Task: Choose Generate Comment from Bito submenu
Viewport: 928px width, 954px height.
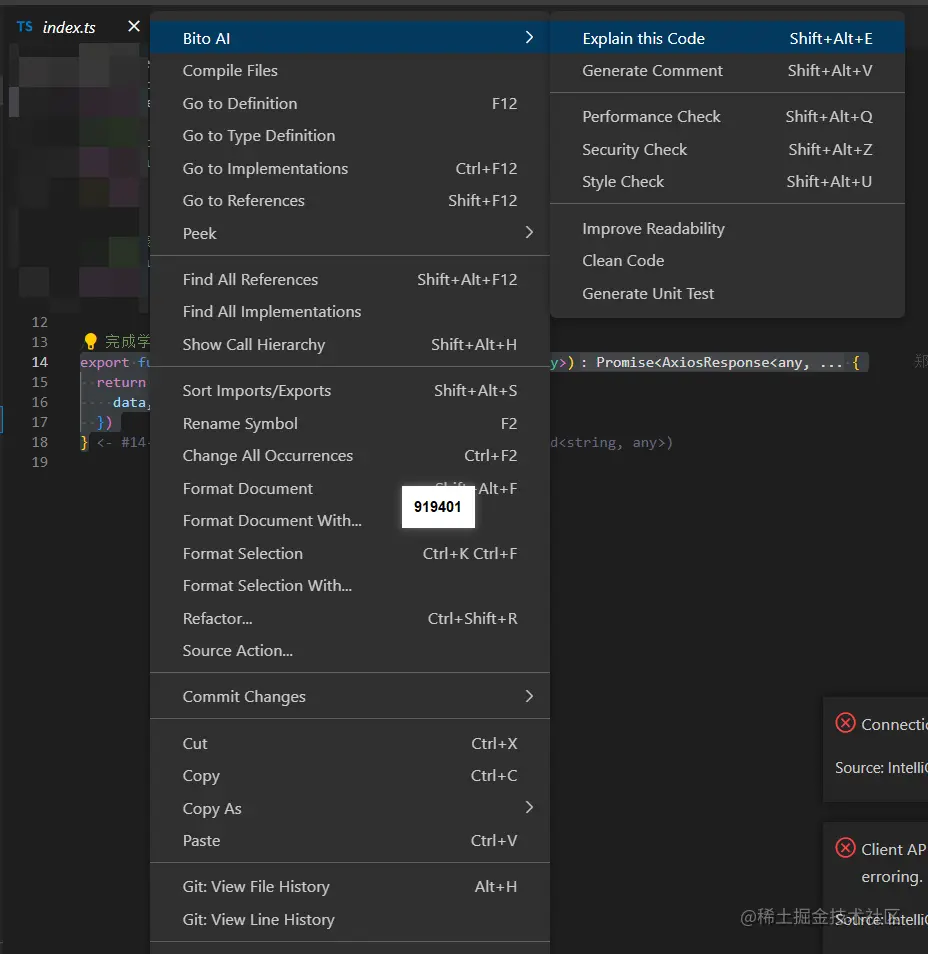Action: coord(727,71)
